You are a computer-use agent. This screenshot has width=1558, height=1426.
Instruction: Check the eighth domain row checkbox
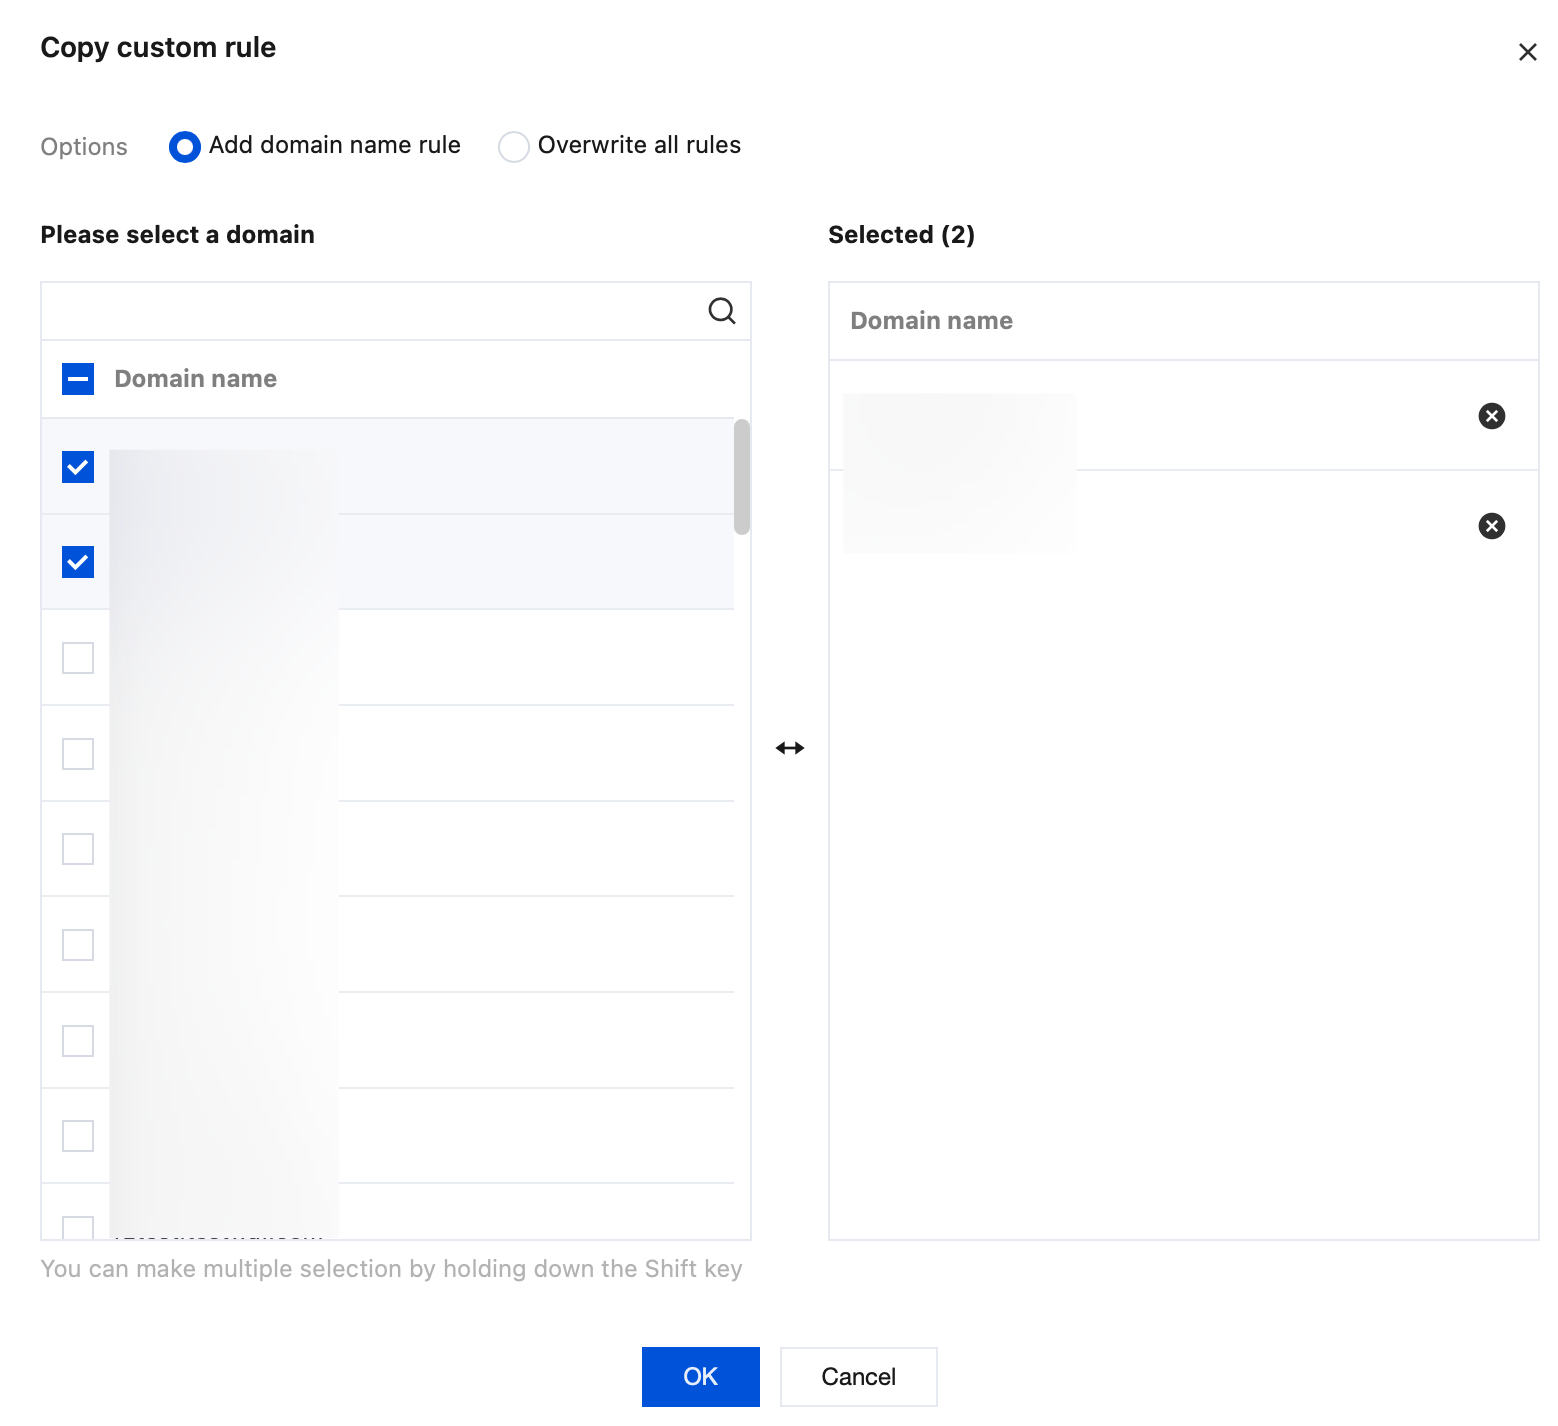tap(78, 1136)
